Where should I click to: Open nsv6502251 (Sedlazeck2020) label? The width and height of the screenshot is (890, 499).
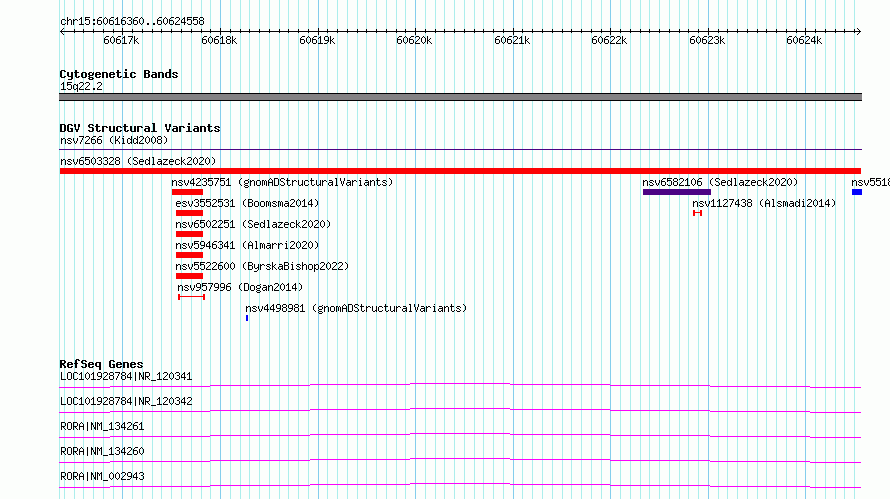point(253,224)
